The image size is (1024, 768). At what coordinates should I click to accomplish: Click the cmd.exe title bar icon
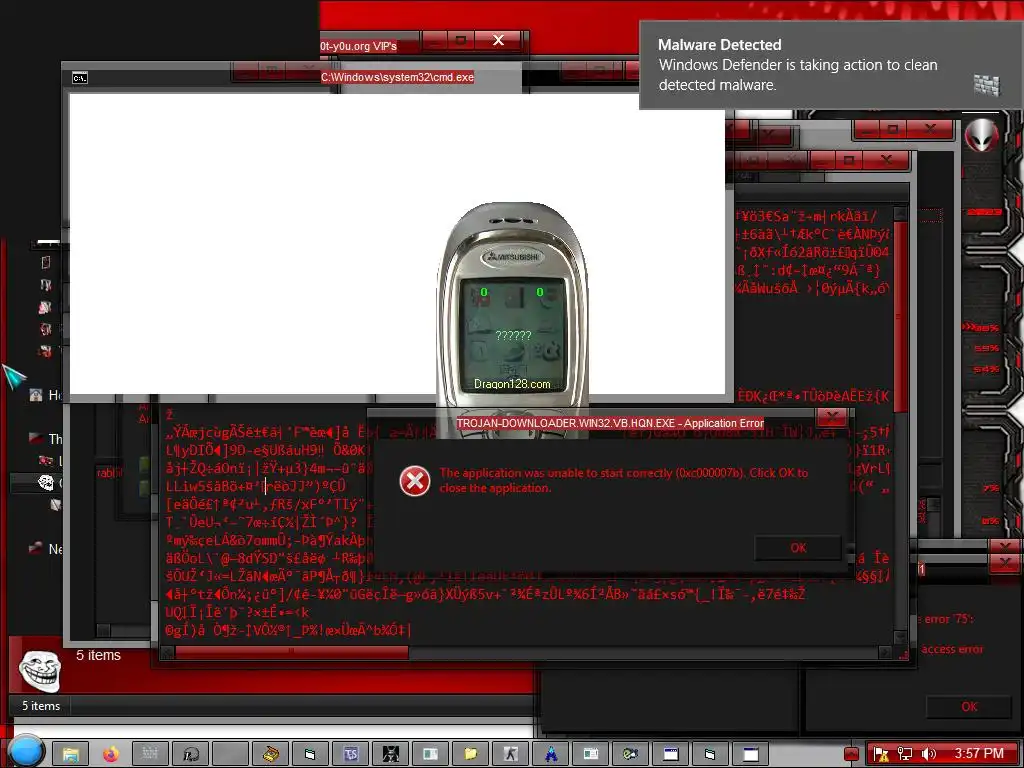tap(80, 78)
